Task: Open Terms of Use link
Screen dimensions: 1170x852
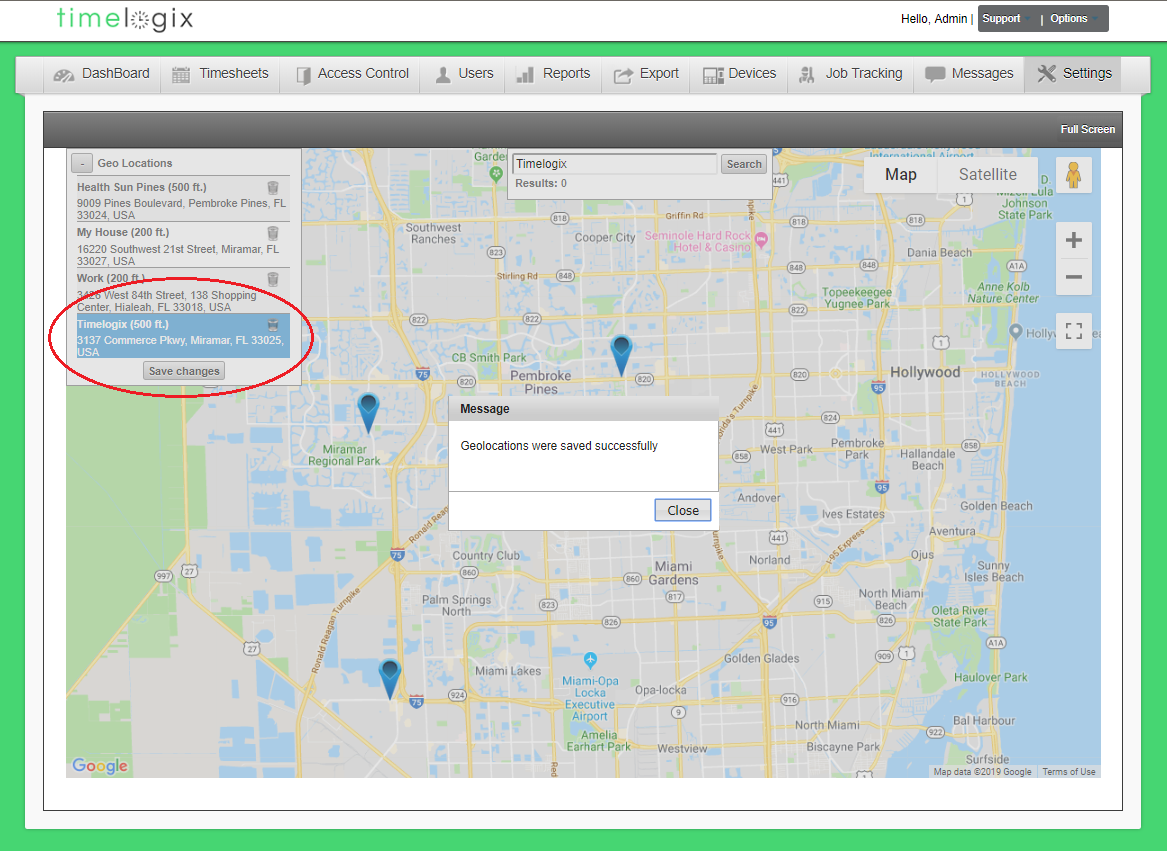Action: (x=1069, y=771)
